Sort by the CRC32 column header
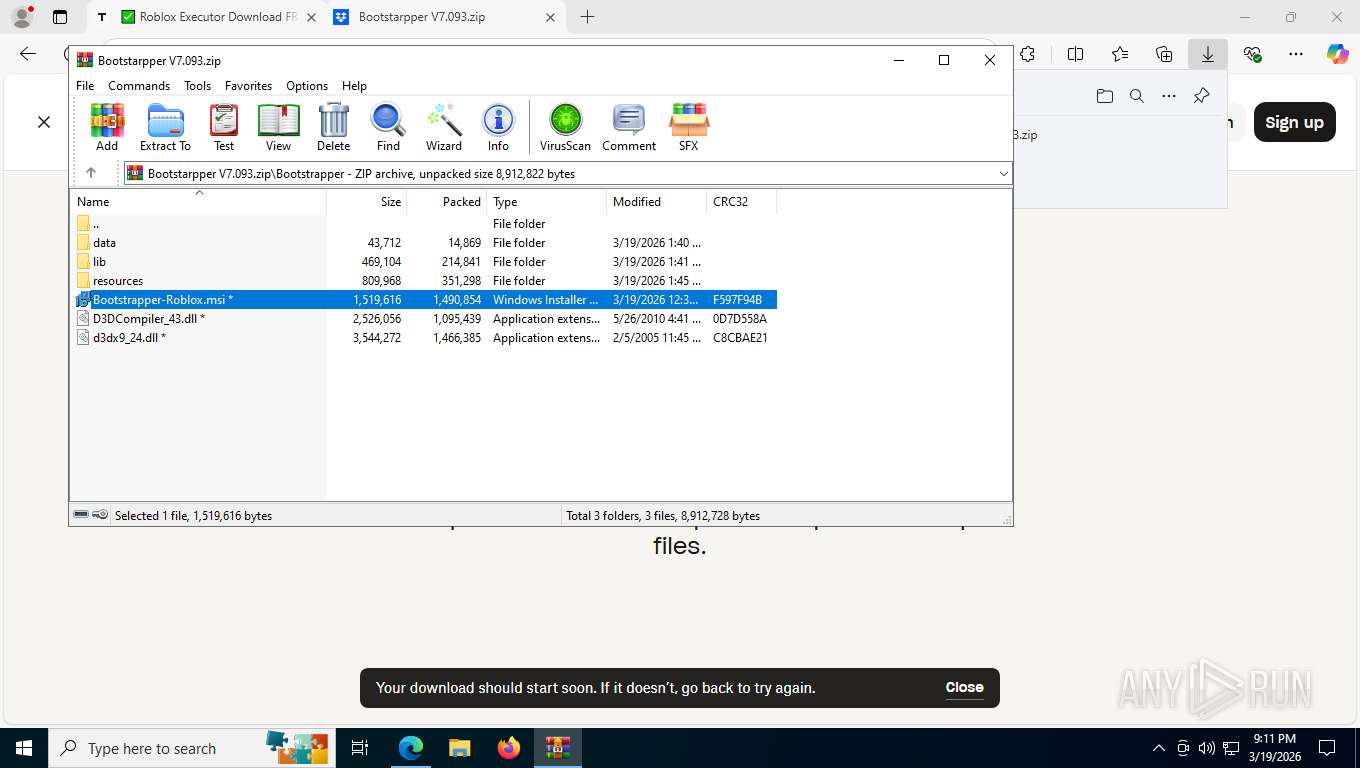Viewport: 1360px width, 768px height. [741, 201]
